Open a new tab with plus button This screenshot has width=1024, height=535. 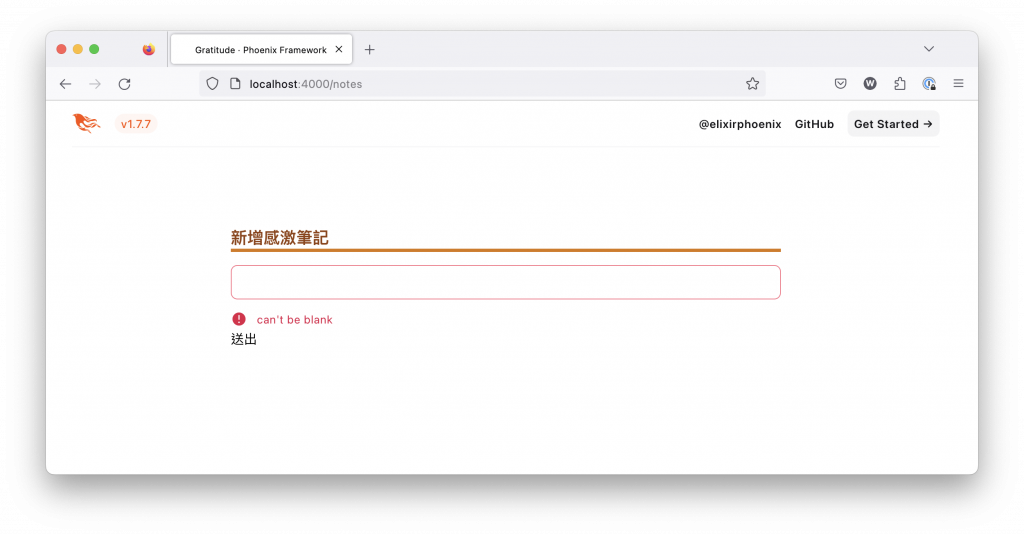370,50
